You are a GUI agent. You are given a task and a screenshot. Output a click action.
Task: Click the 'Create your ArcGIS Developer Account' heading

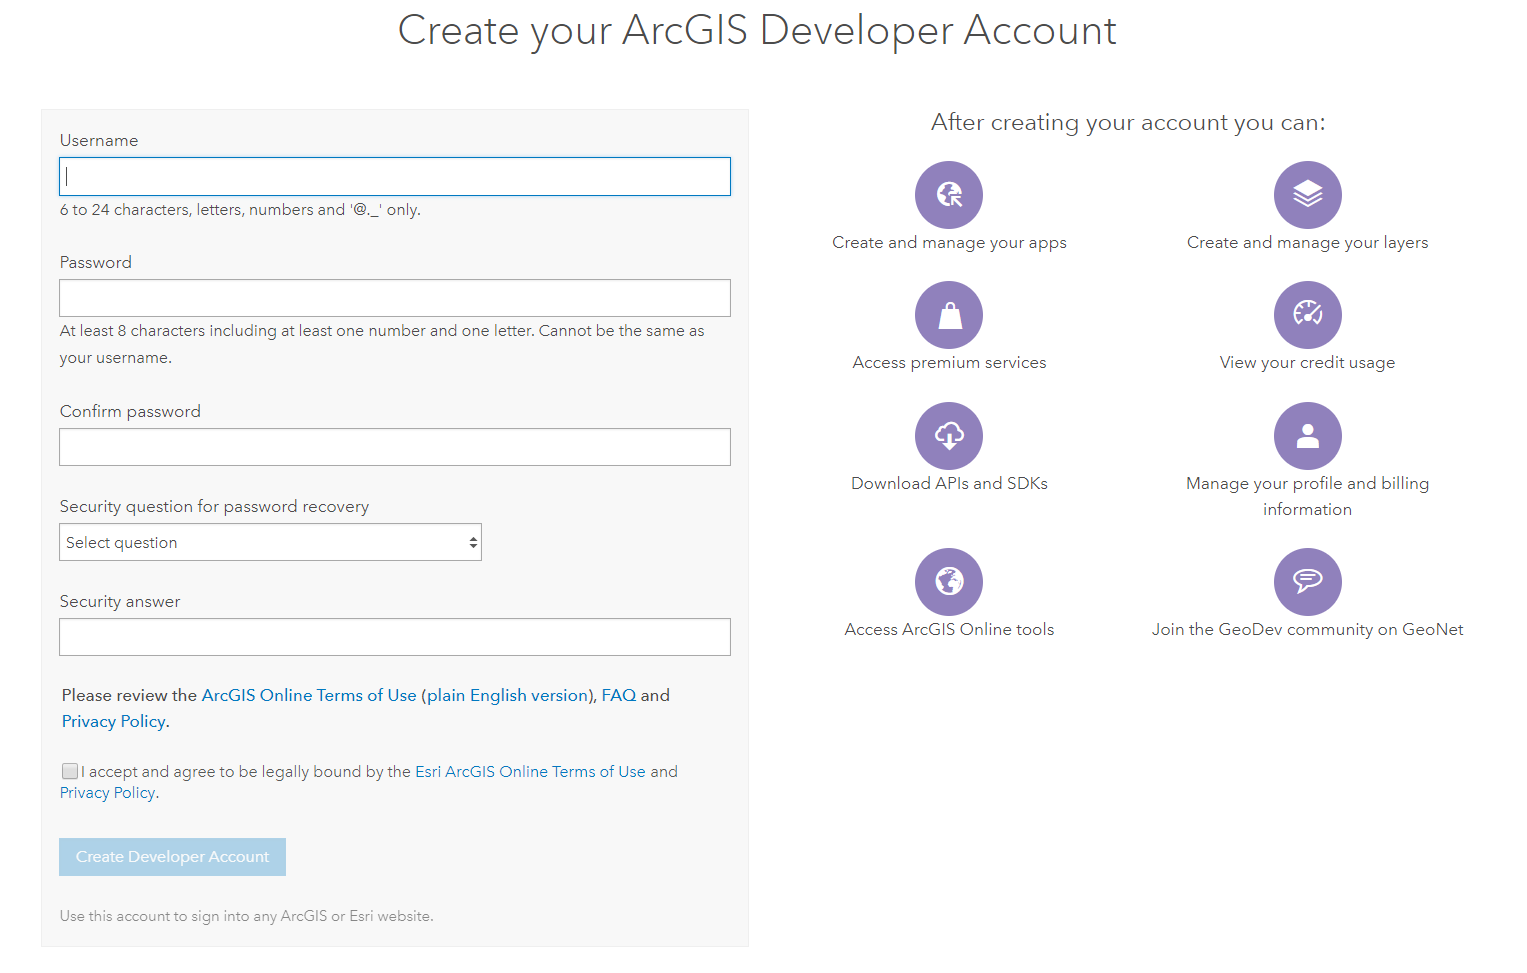(757, 30)
